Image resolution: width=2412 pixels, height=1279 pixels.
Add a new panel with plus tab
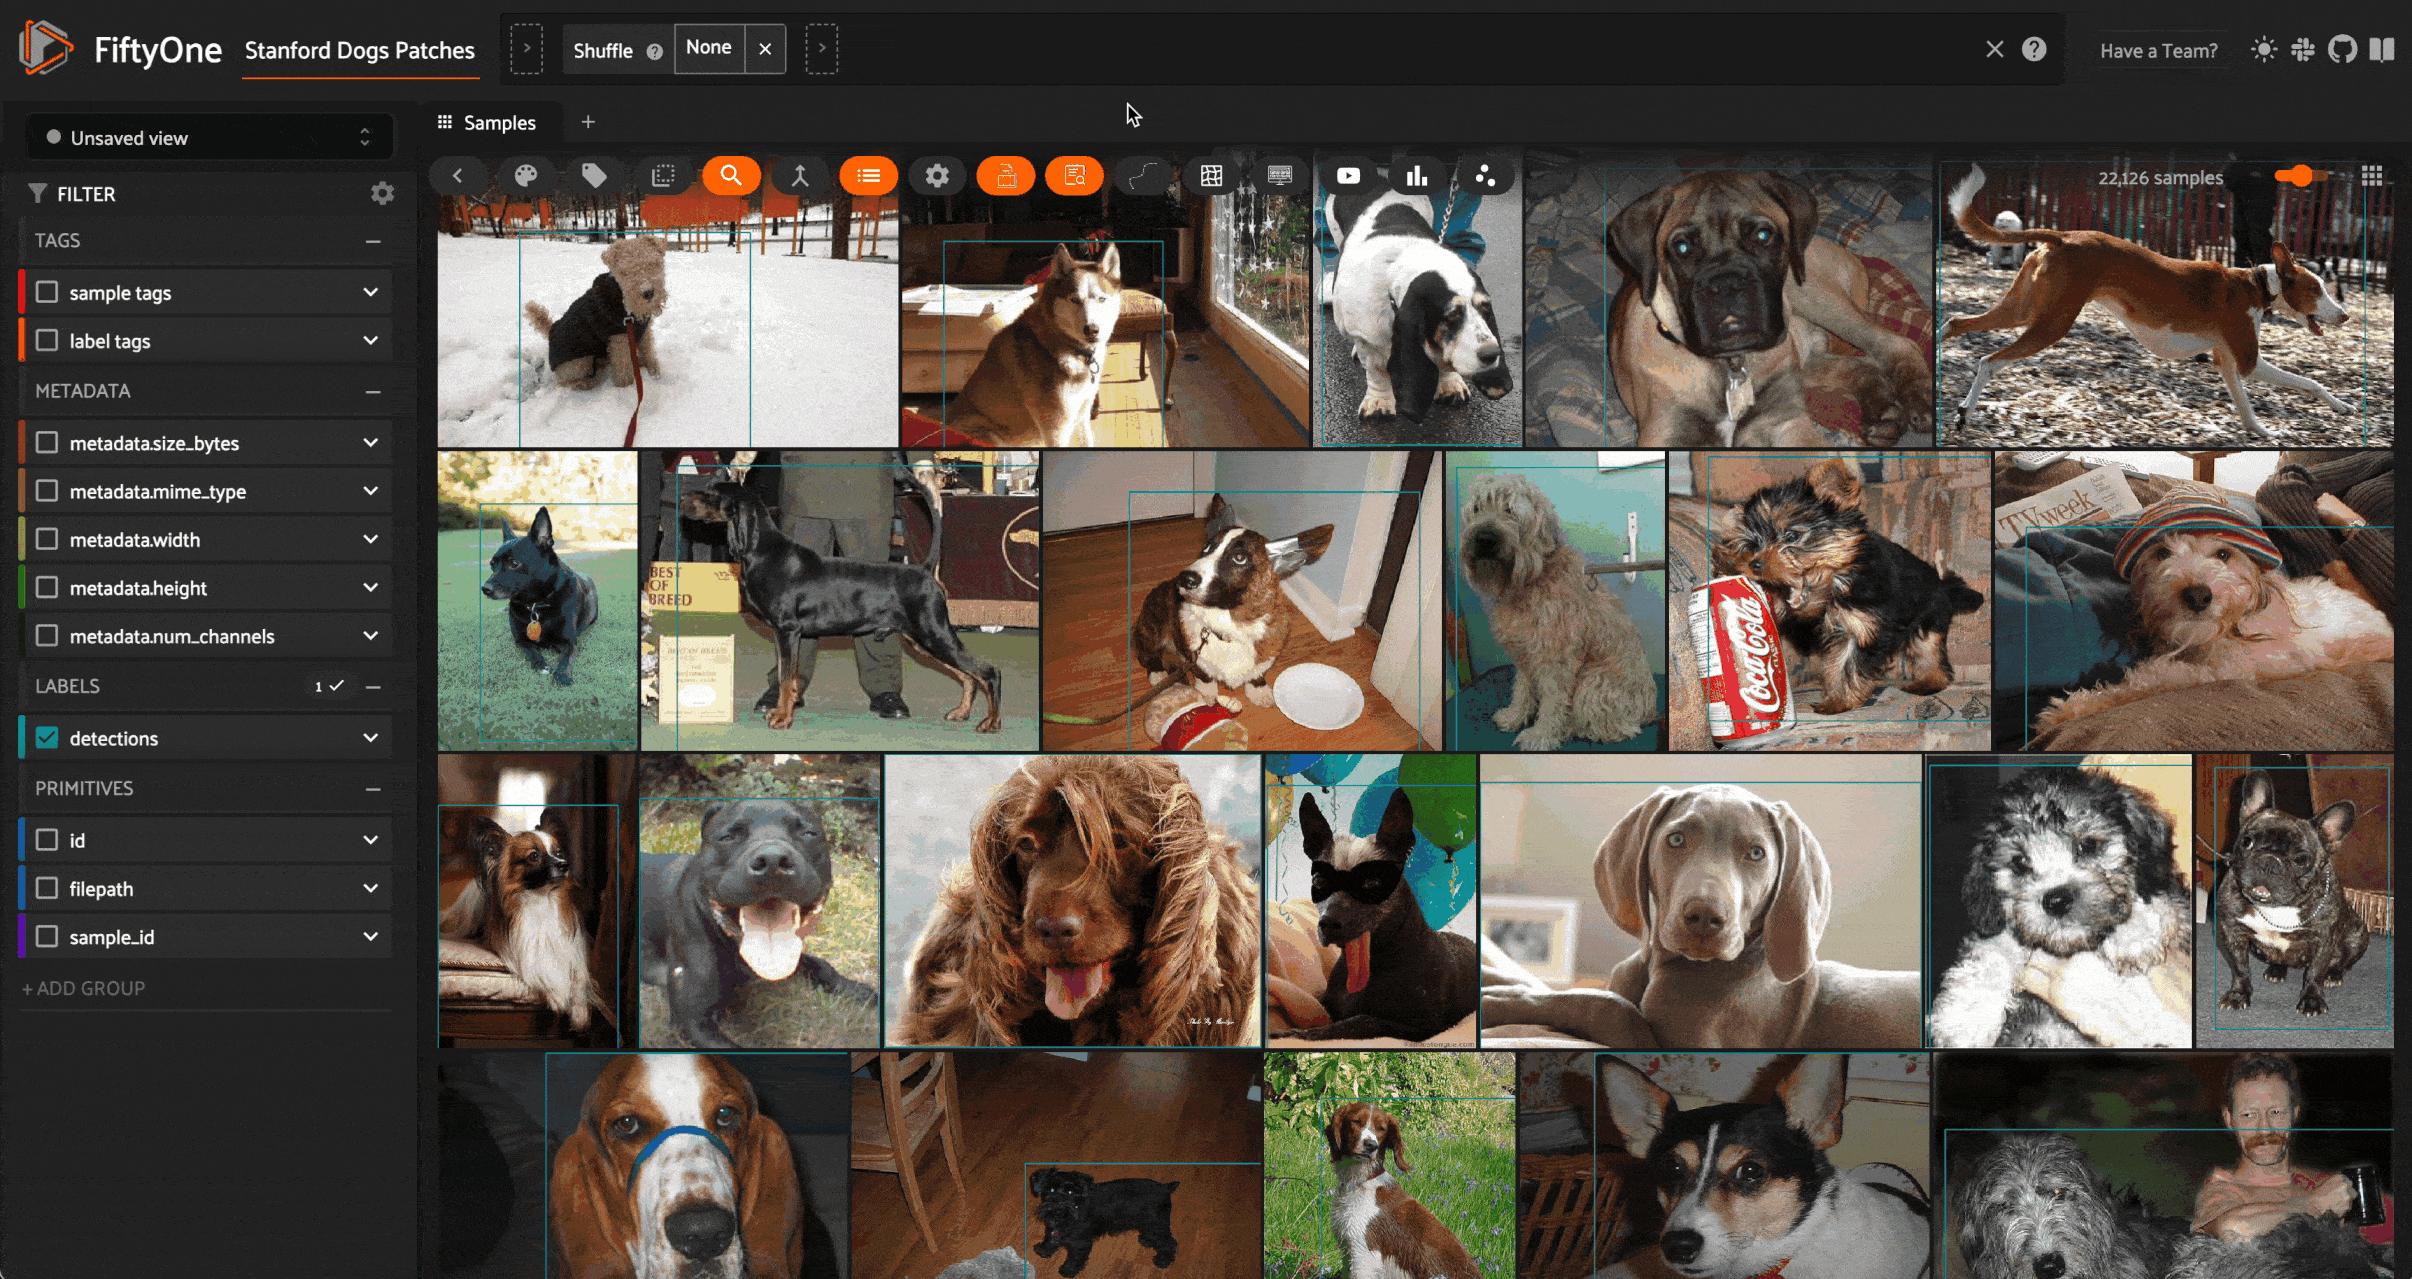click(x=588, y=122)
